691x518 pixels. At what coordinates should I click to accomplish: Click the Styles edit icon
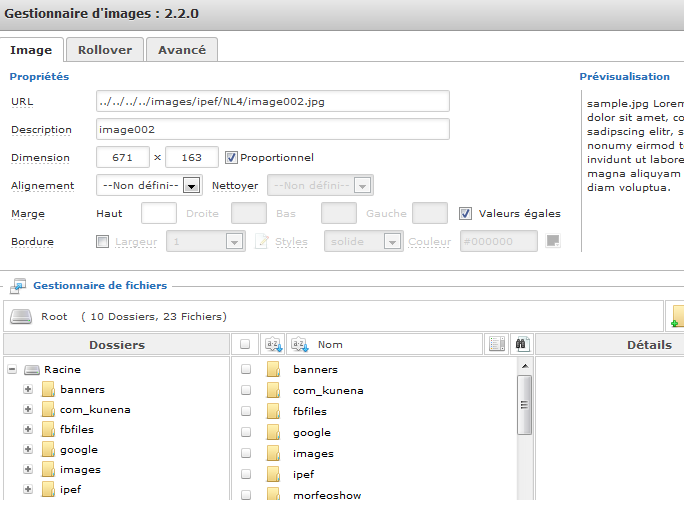262,242
